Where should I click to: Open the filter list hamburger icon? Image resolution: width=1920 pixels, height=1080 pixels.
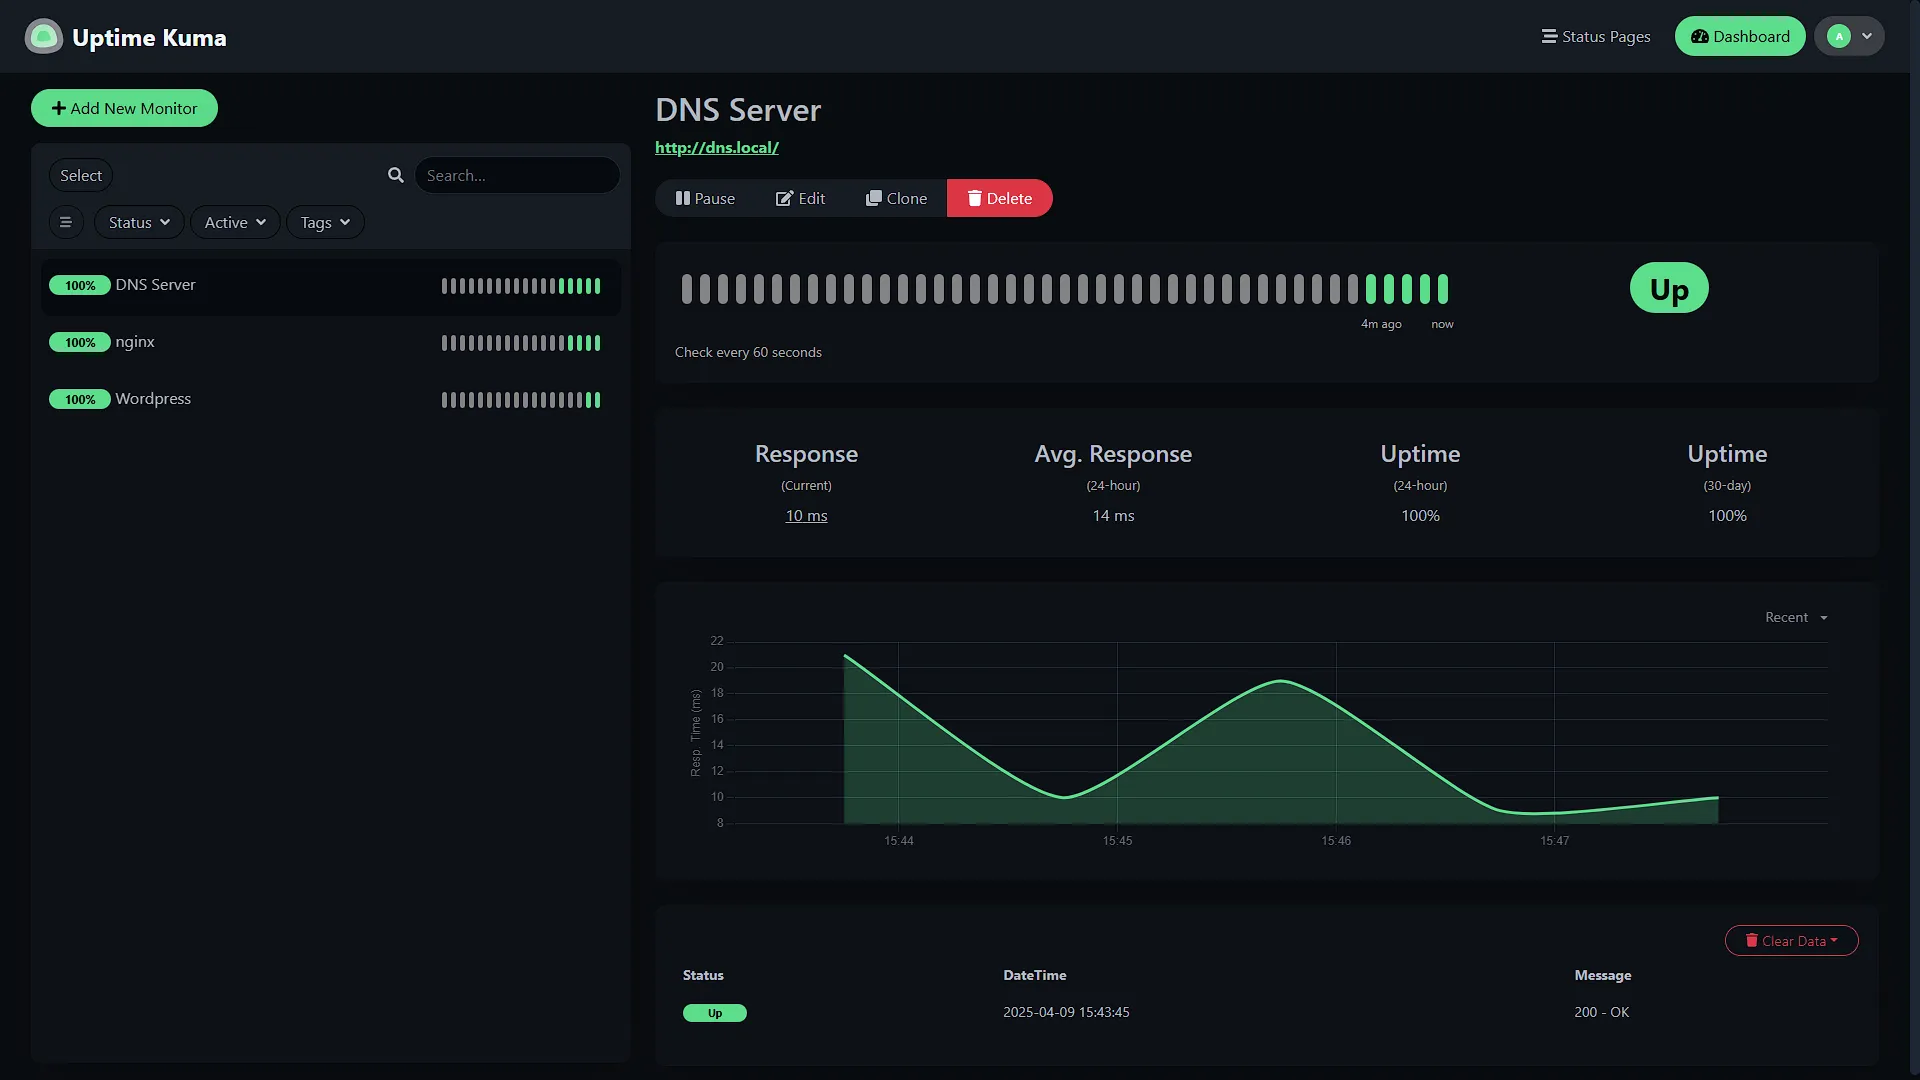[66, 222]
